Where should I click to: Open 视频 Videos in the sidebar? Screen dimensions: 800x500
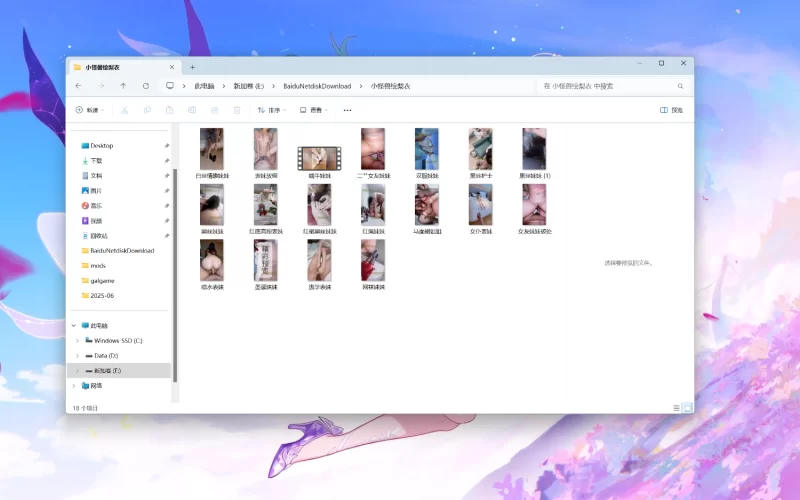(x=96, y=221)
